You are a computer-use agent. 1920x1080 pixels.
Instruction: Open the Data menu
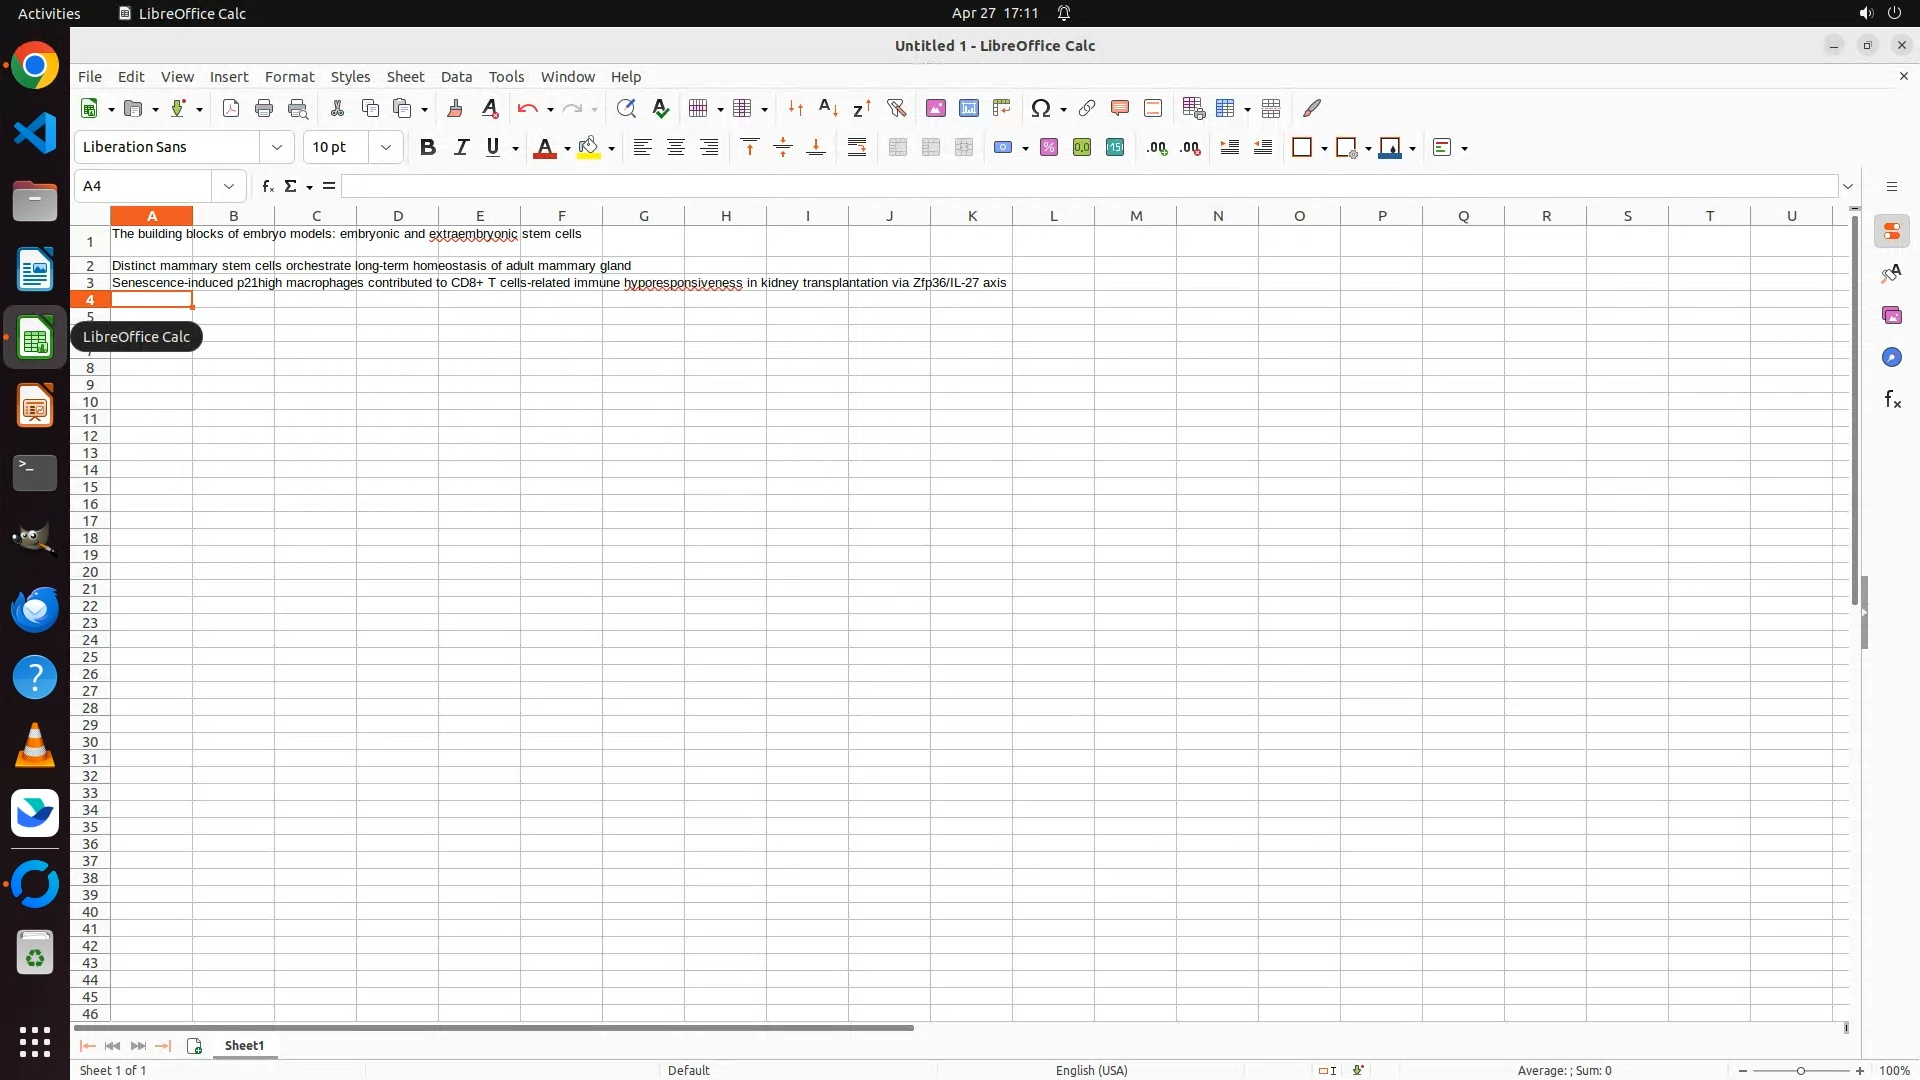click(456, 77)
